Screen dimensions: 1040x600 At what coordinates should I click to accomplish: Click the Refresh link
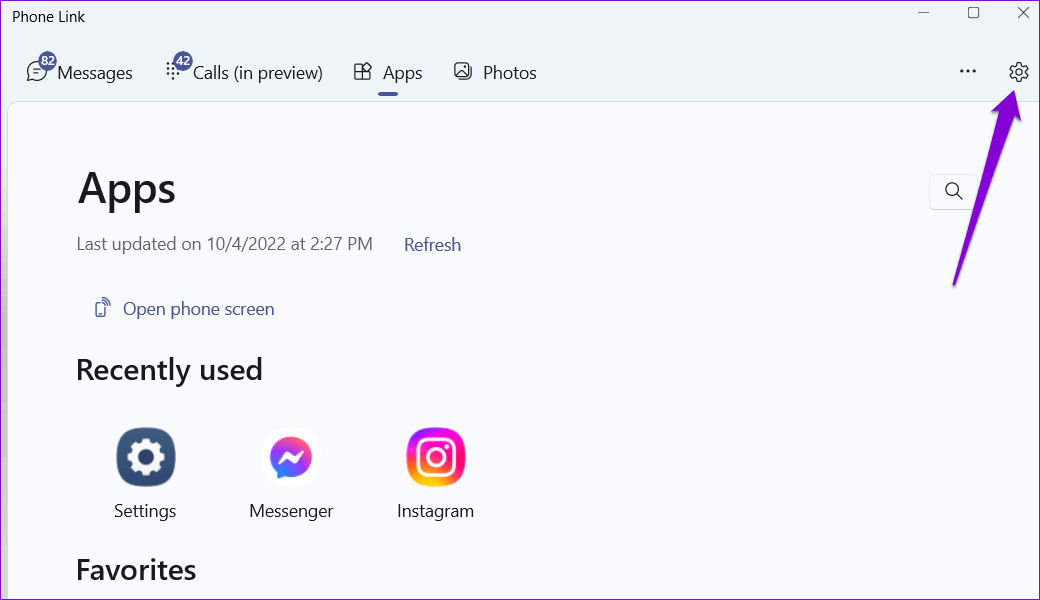(432, 245)
